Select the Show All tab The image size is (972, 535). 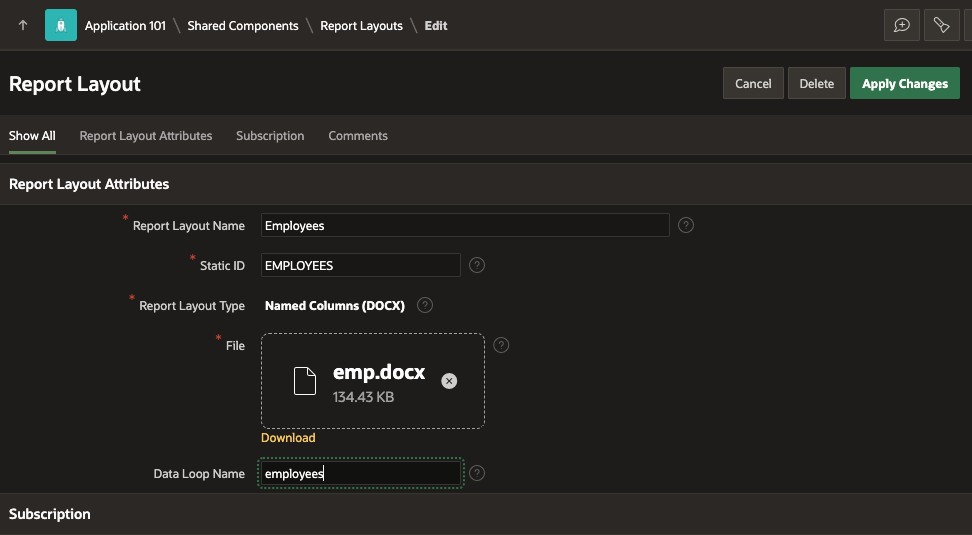(32, 136)
